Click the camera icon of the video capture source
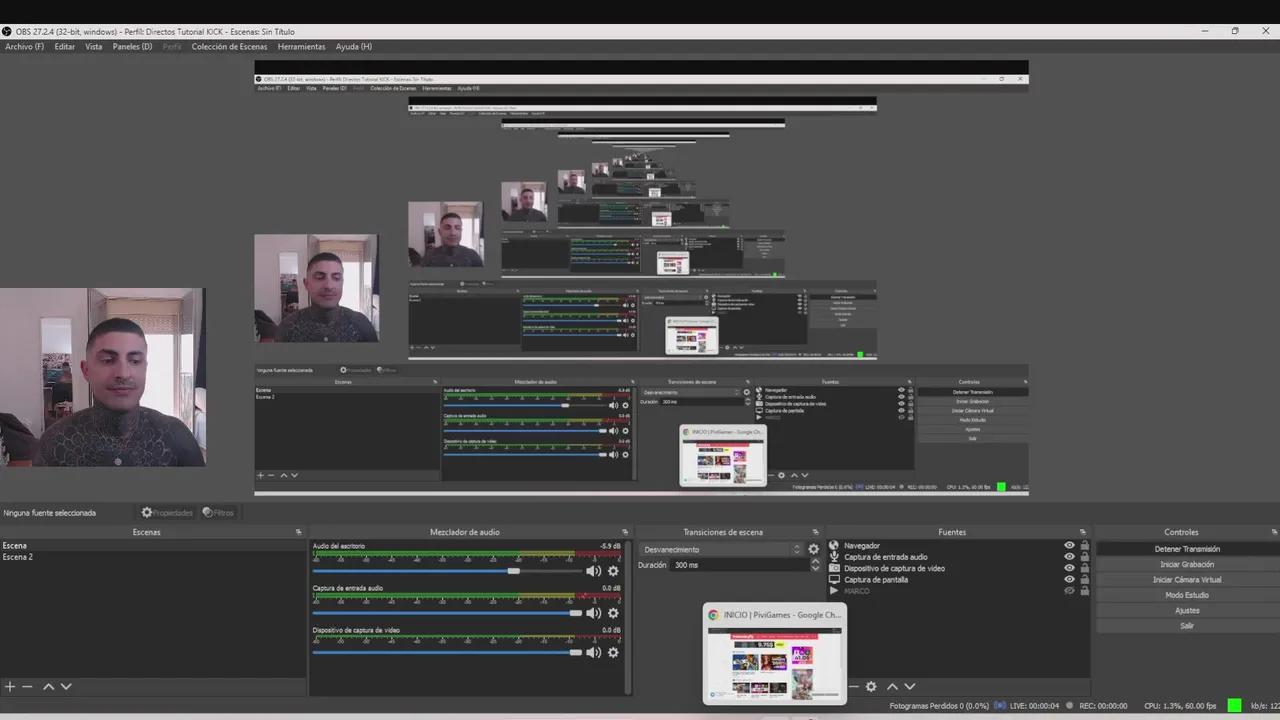 (834, 568)
